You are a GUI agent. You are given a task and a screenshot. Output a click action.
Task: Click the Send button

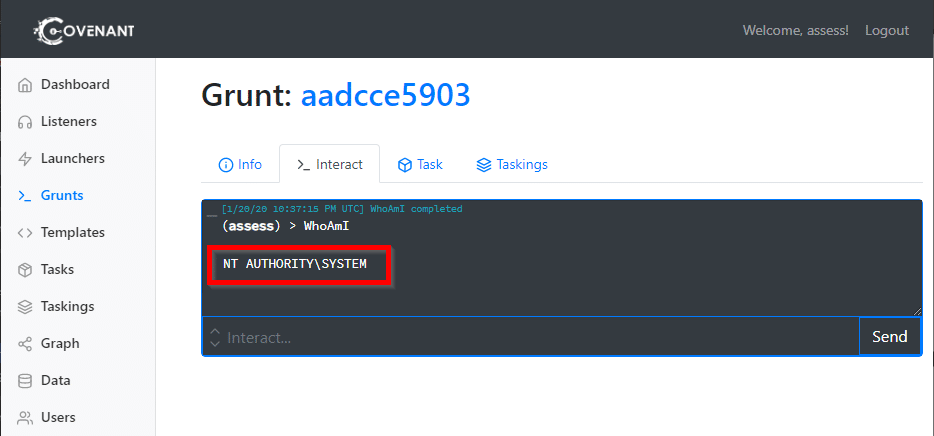[889, 337]
